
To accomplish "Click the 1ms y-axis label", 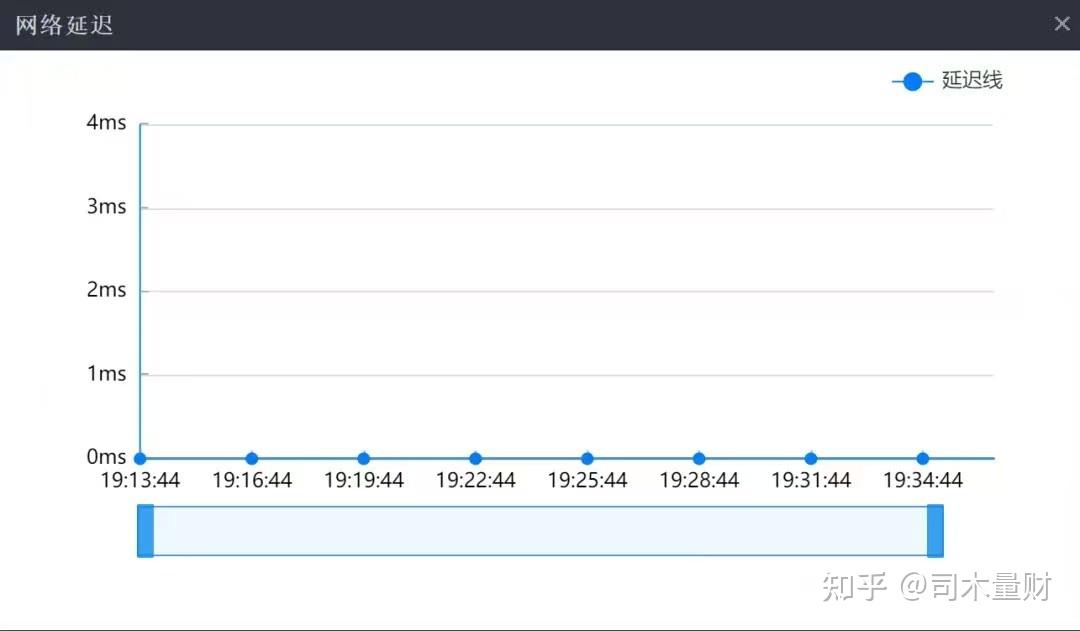I will 107,374.
